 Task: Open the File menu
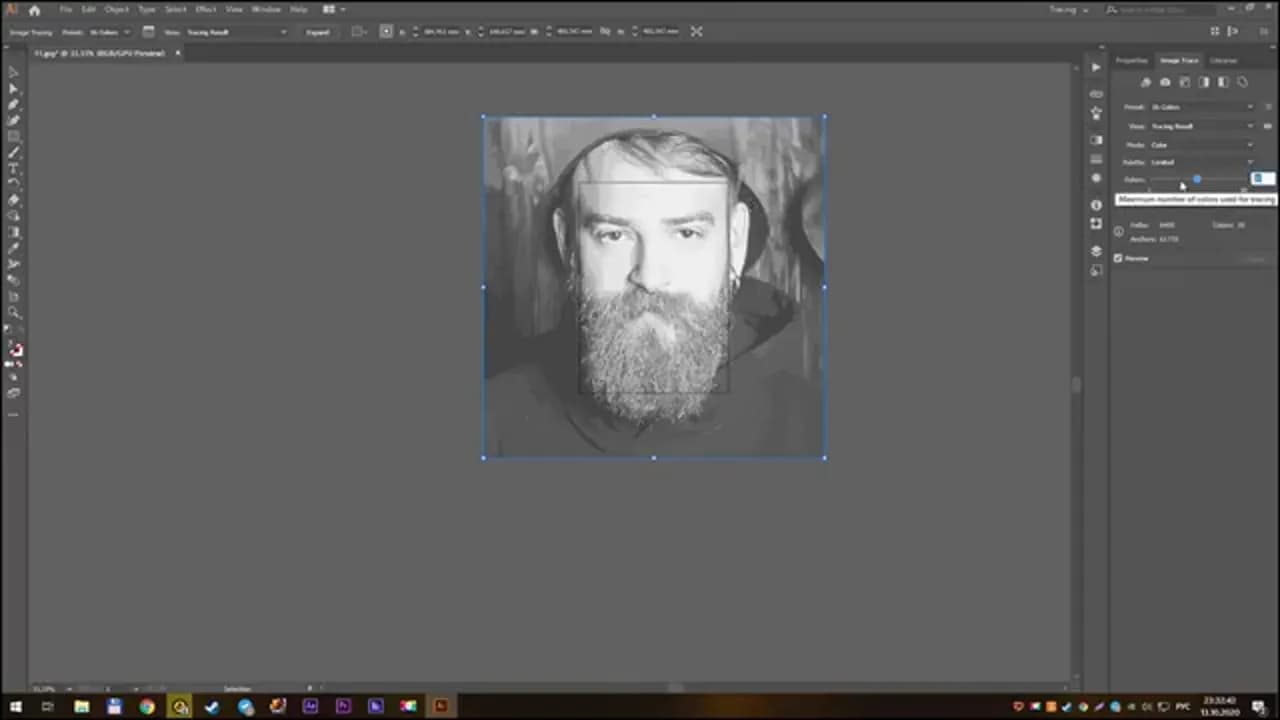(65, 9)
